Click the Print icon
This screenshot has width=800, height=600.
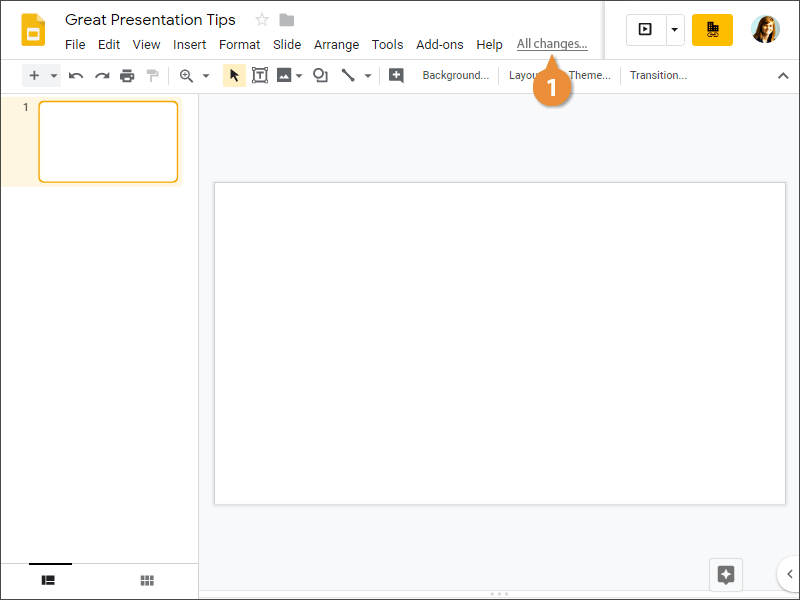click(x=127, y=75)
